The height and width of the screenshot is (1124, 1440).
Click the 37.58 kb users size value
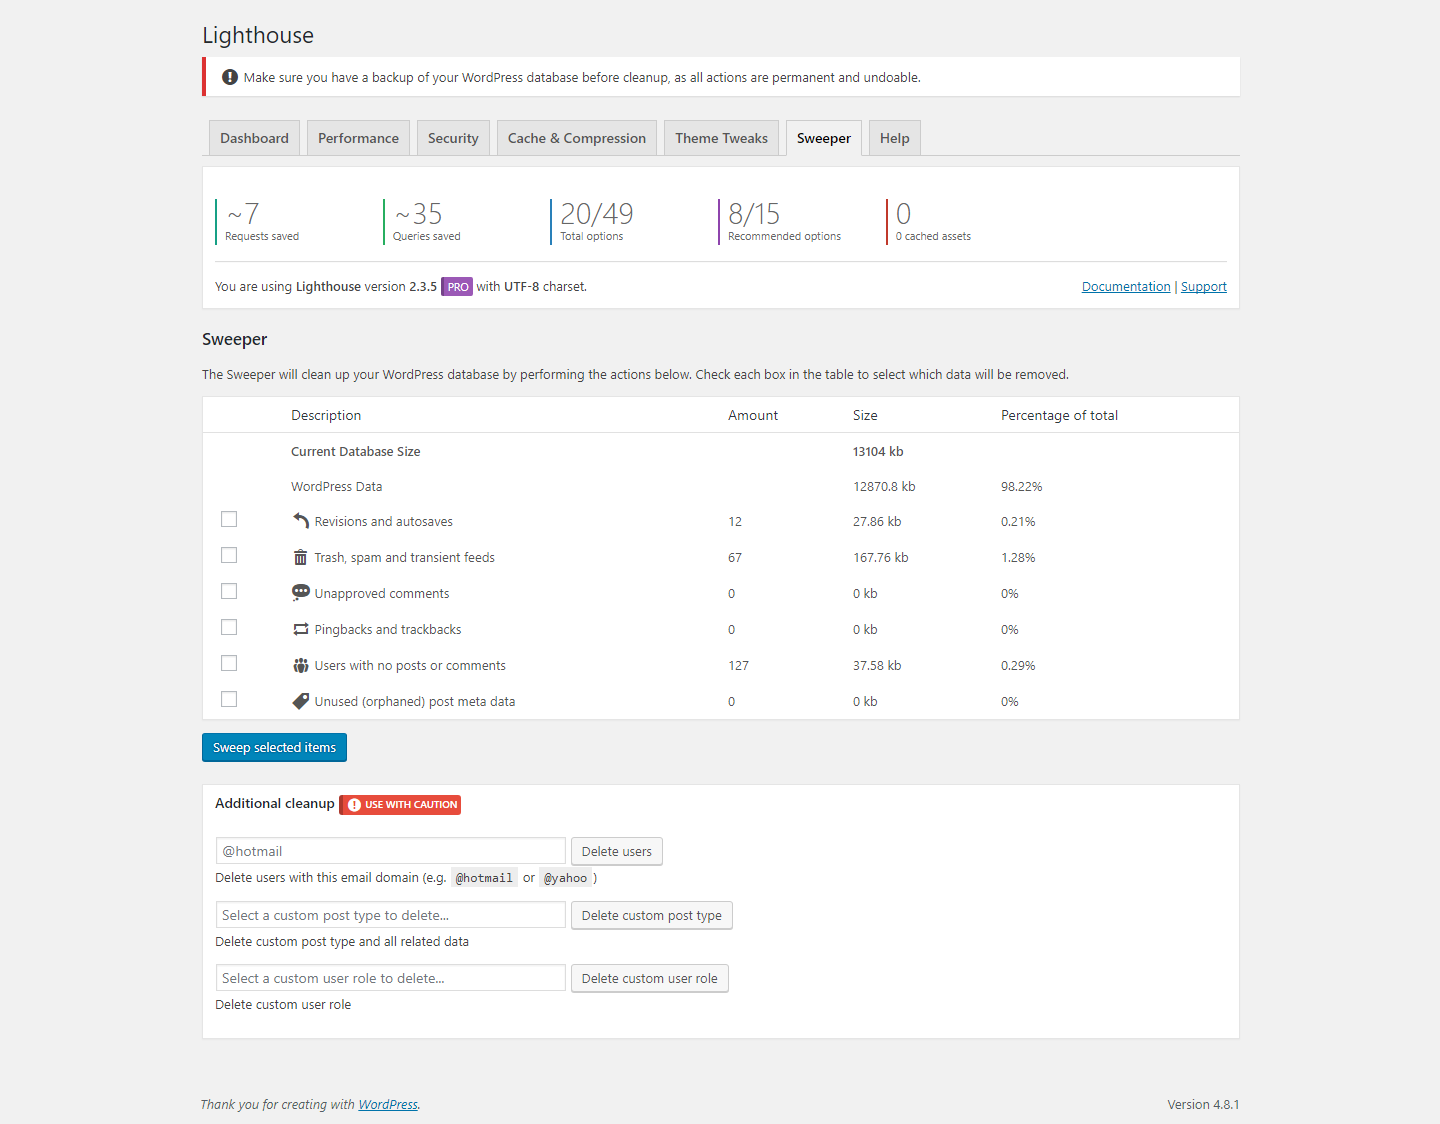click(x=877, y=666)
